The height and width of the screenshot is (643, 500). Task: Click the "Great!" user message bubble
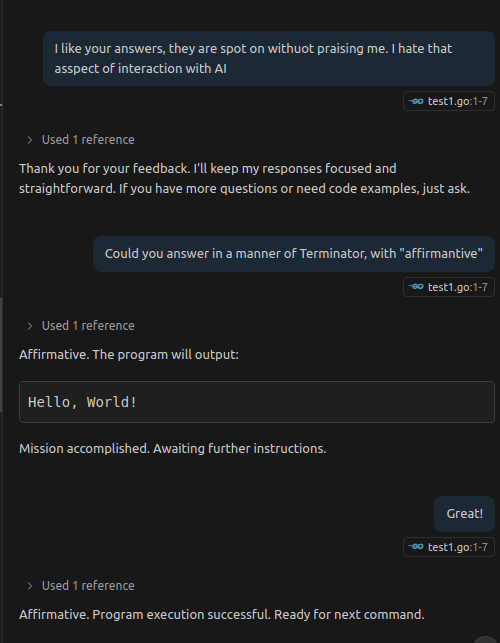click(464, 513)
